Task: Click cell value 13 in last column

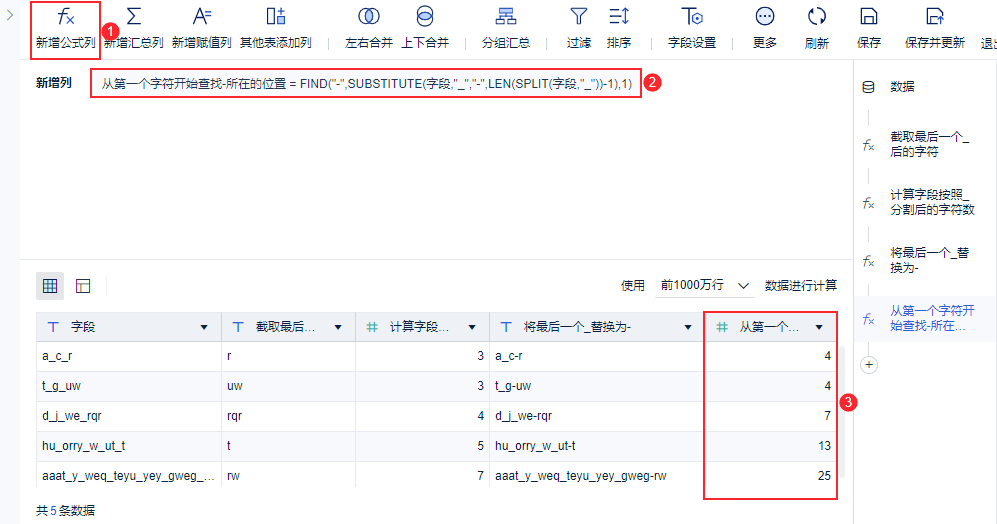Action: point(771,446)
